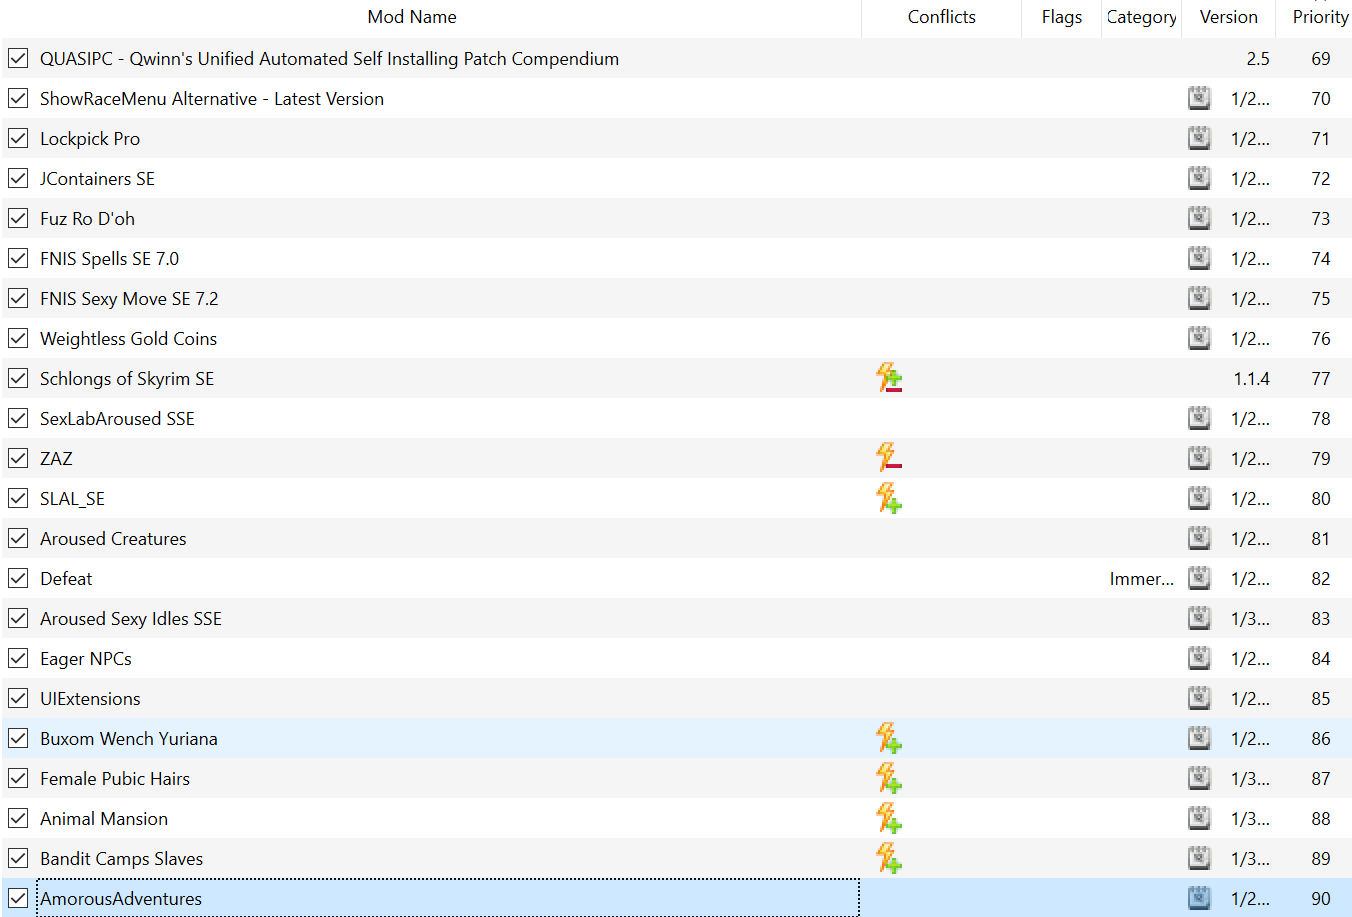
Task: Sort list by Conflicts column header
Action: pyautogui.click(x=941, y=17)
